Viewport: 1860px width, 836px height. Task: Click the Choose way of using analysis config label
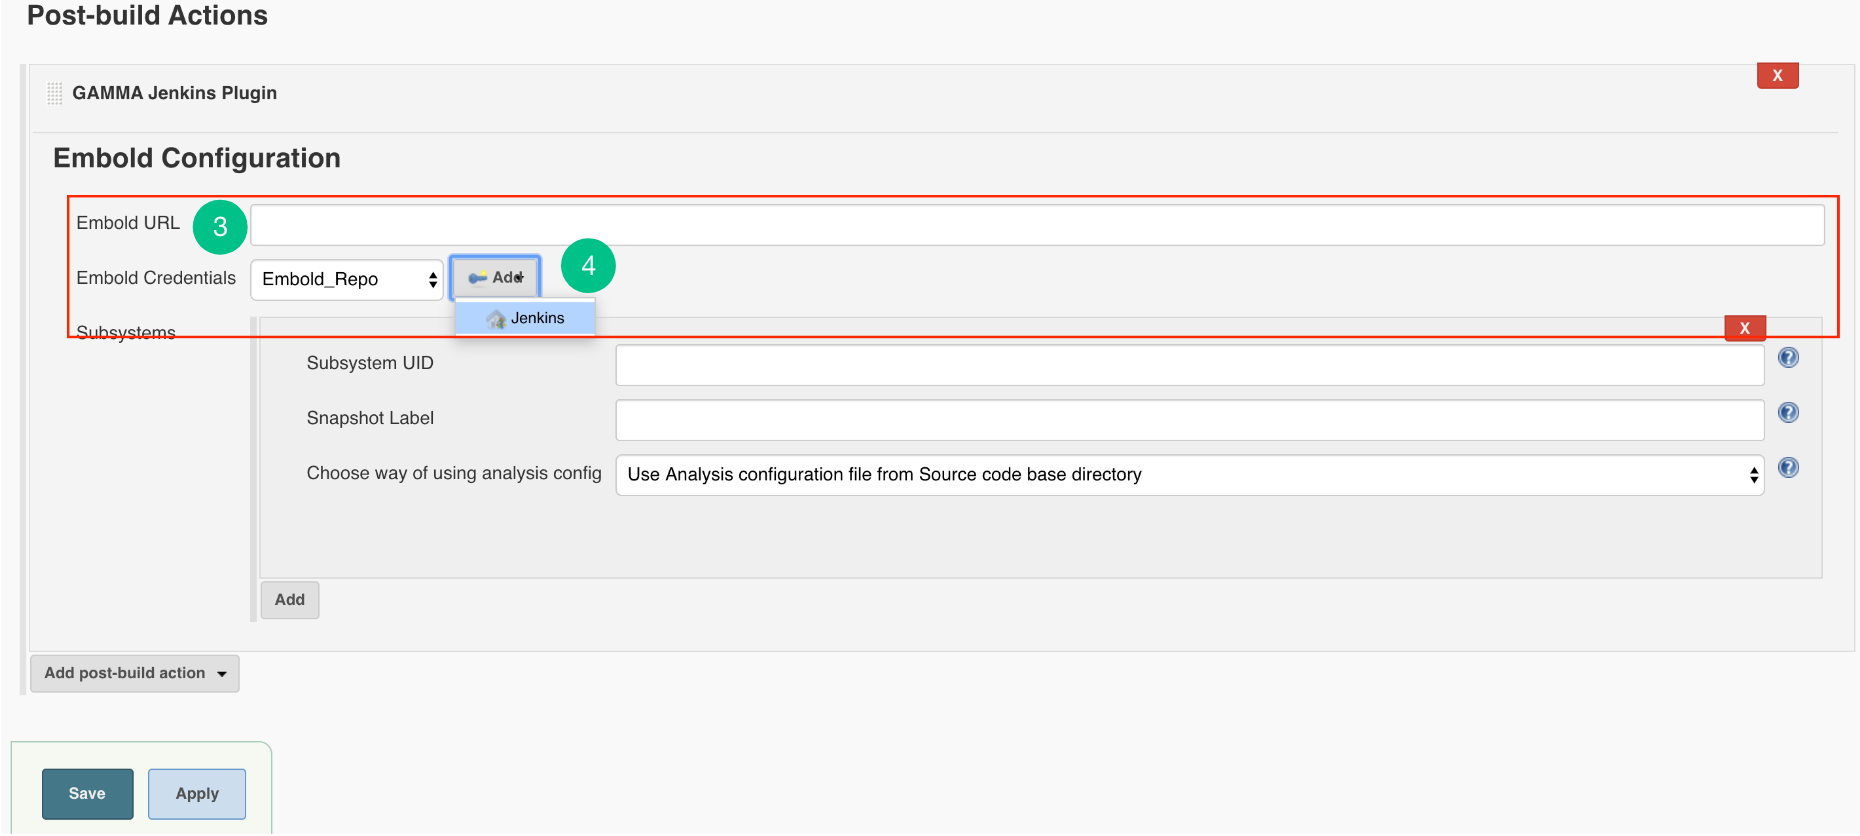pyautogui.click(x=454, y=473)
